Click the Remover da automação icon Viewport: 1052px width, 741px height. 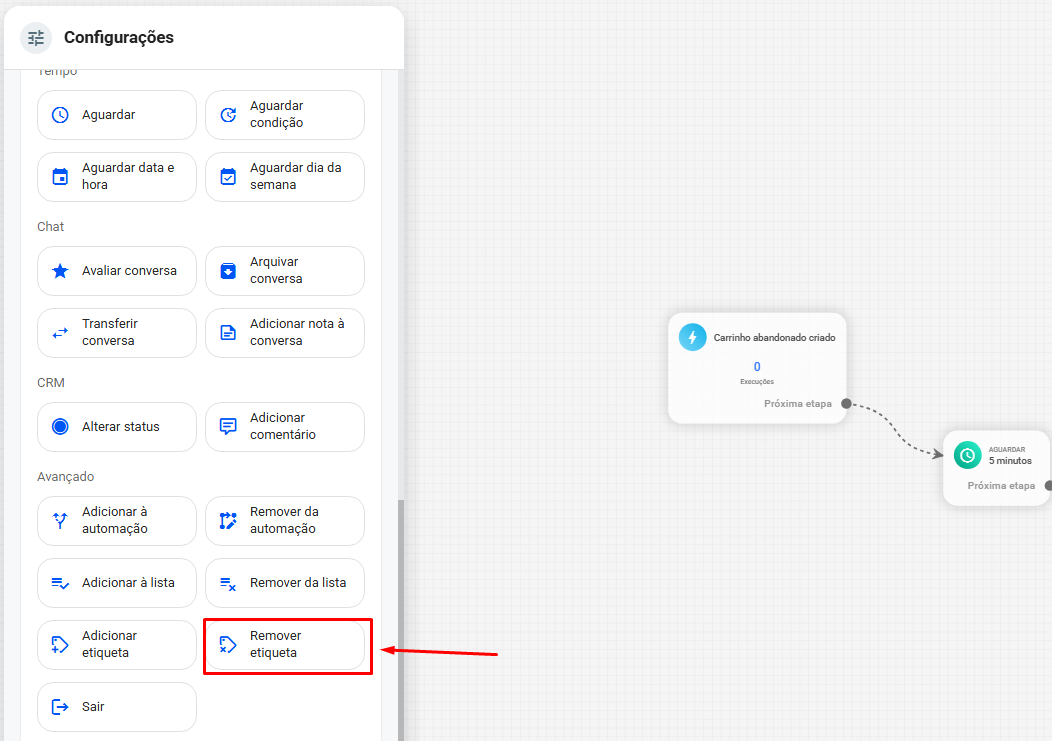pyautogui.click(x=228, y=520)
